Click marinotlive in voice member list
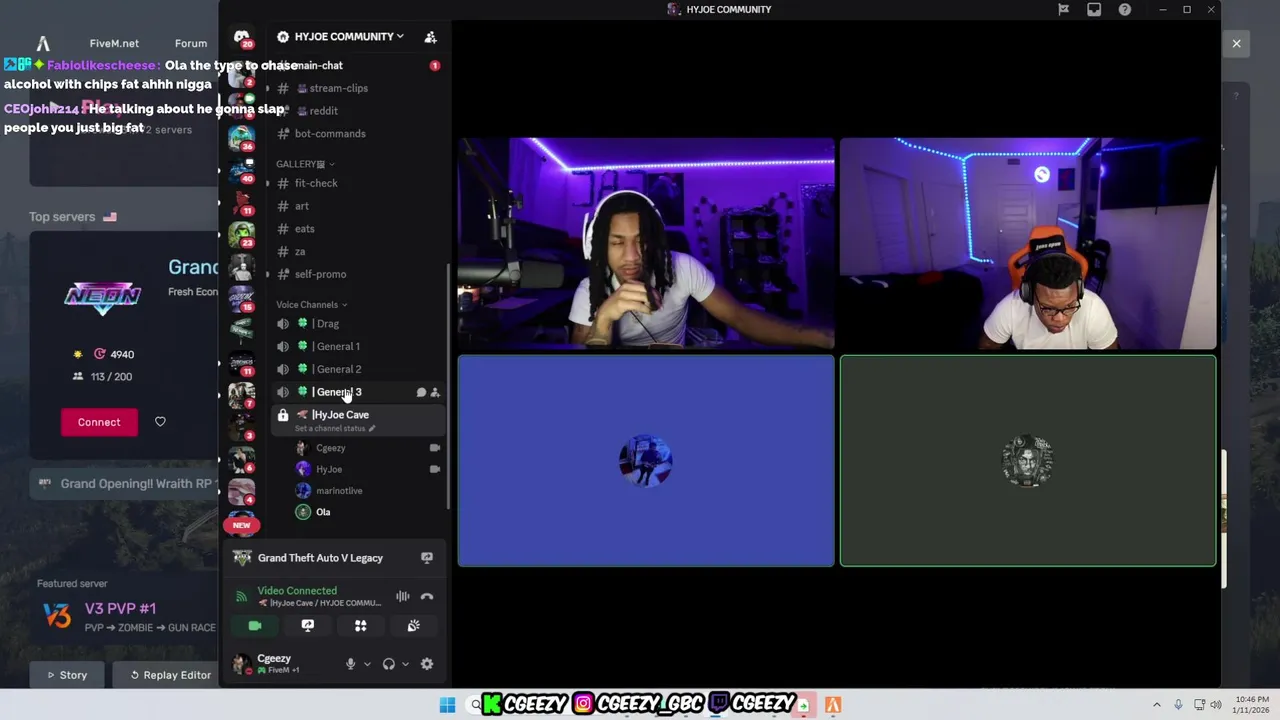Screen dimensions: 1280x720 click(339, 491)
